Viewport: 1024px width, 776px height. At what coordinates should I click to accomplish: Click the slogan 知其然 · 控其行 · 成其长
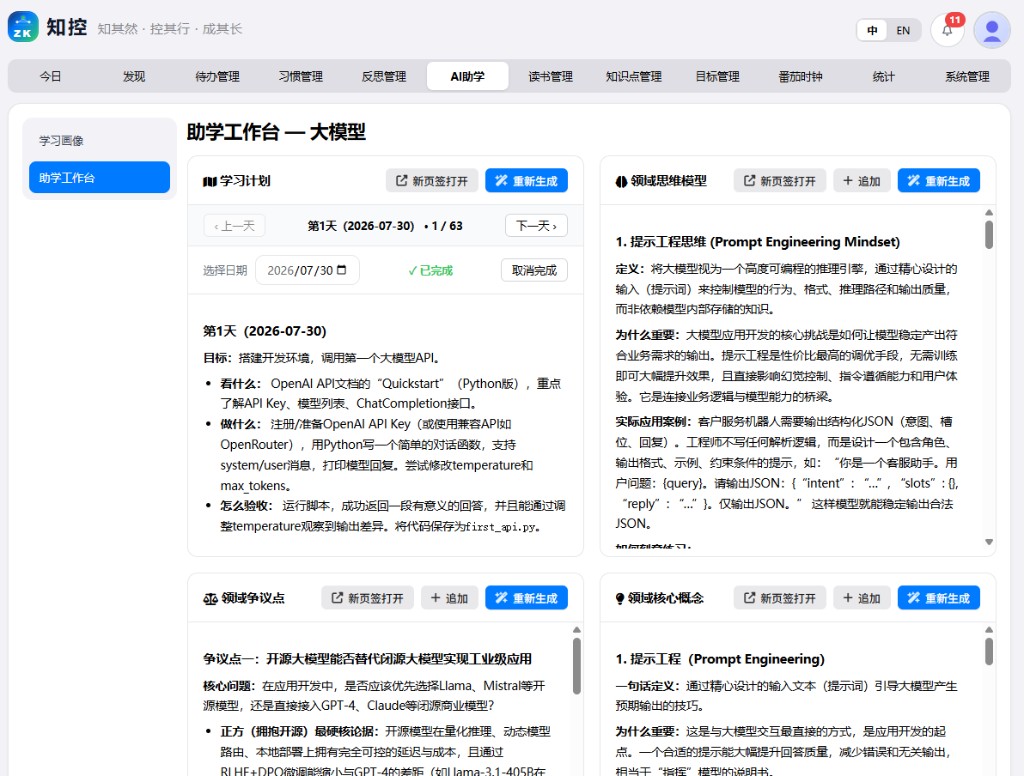pyautogui.click(x=170, y=29)
